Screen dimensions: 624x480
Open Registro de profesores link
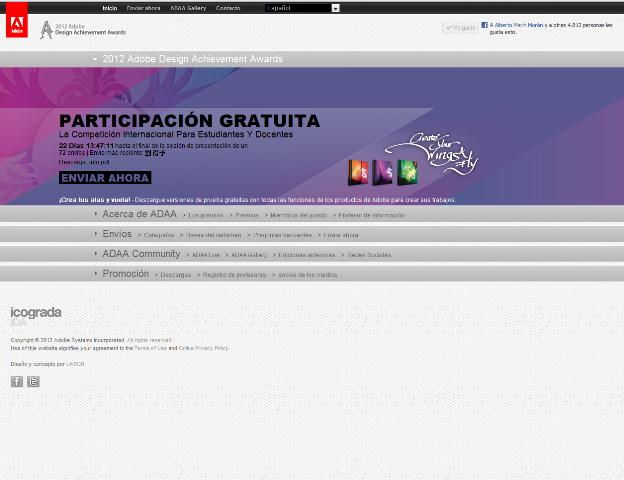(x=234, y=275)
